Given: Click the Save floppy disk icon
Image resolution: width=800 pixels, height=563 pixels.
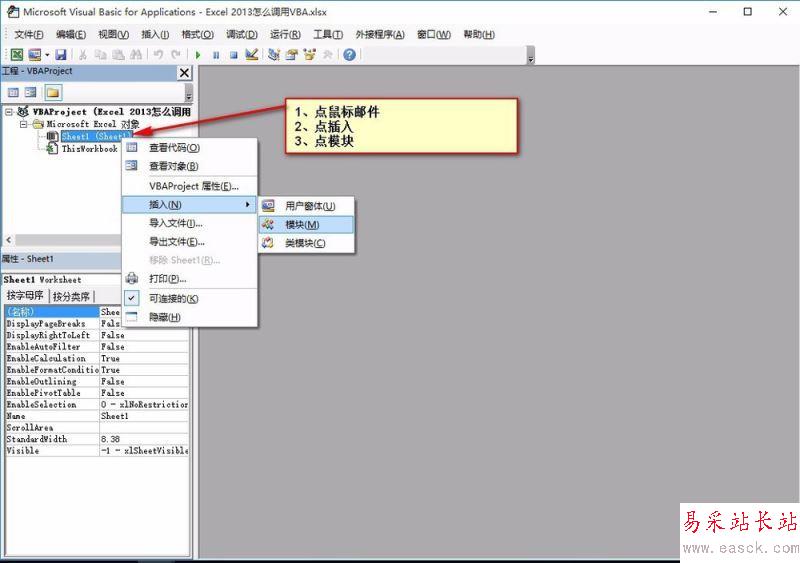Looking at the screenshot, I should 61,55.
